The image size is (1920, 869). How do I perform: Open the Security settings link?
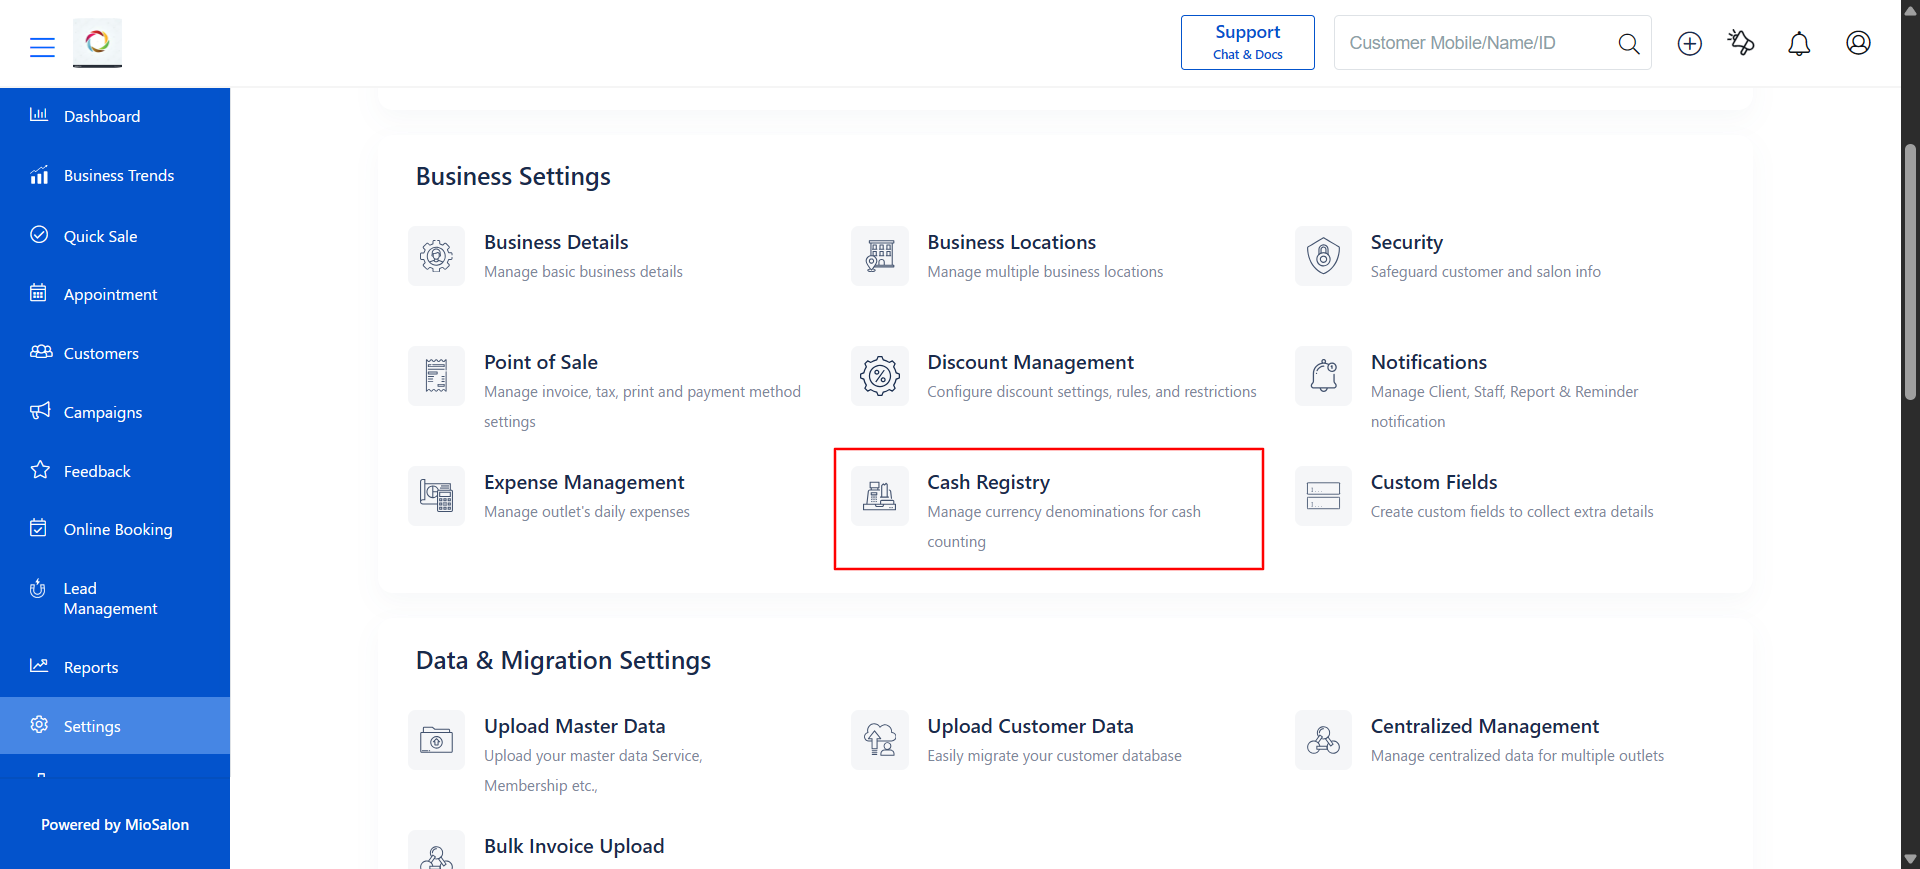(x=1406, y=242)
